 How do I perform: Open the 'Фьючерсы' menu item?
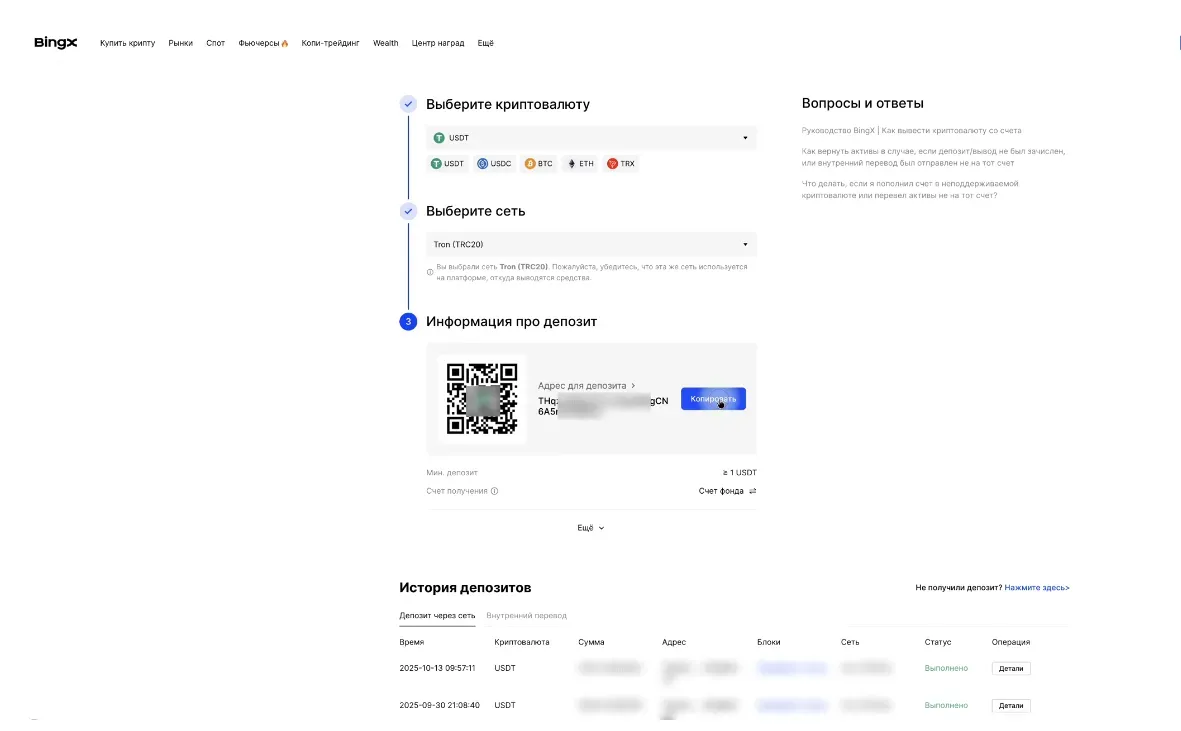coord(259,43)
